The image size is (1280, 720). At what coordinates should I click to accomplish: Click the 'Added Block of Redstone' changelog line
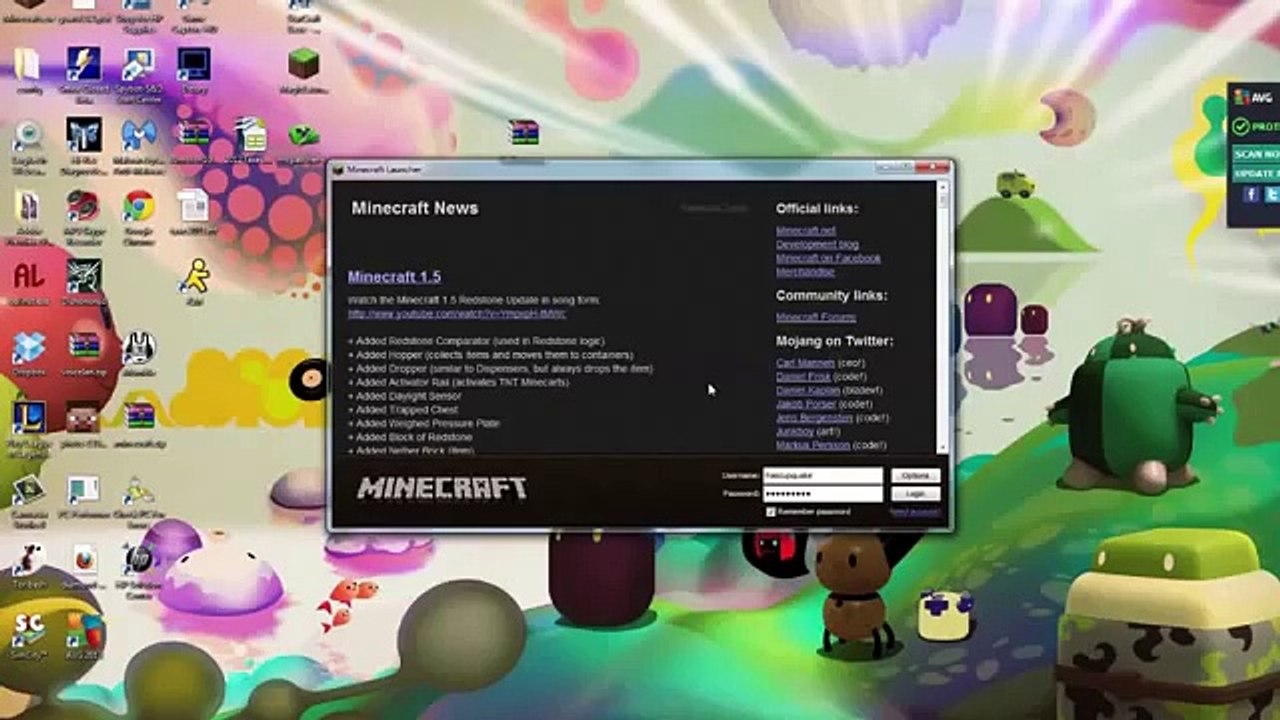click(x=410, y=437)
